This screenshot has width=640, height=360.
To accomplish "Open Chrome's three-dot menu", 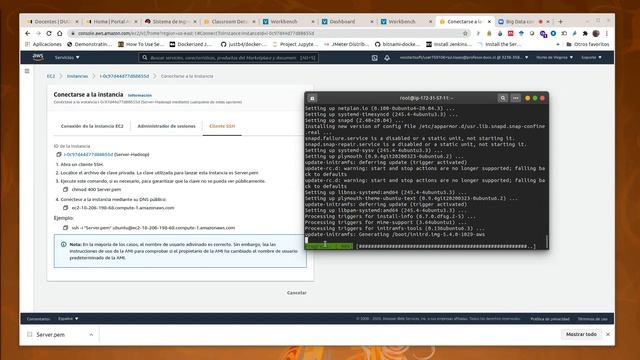I will (607, 33).
